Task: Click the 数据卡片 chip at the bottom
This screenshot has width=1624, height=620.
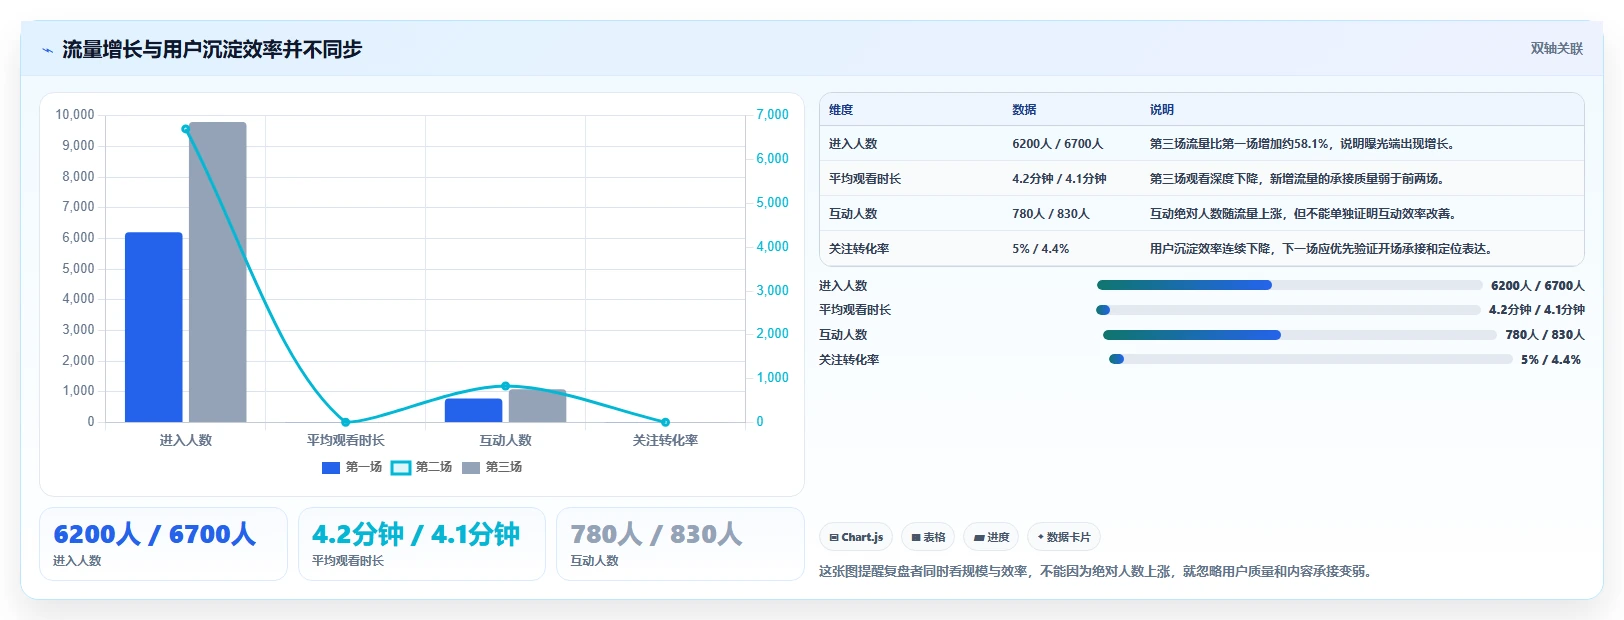Action: coord(1064,537)
